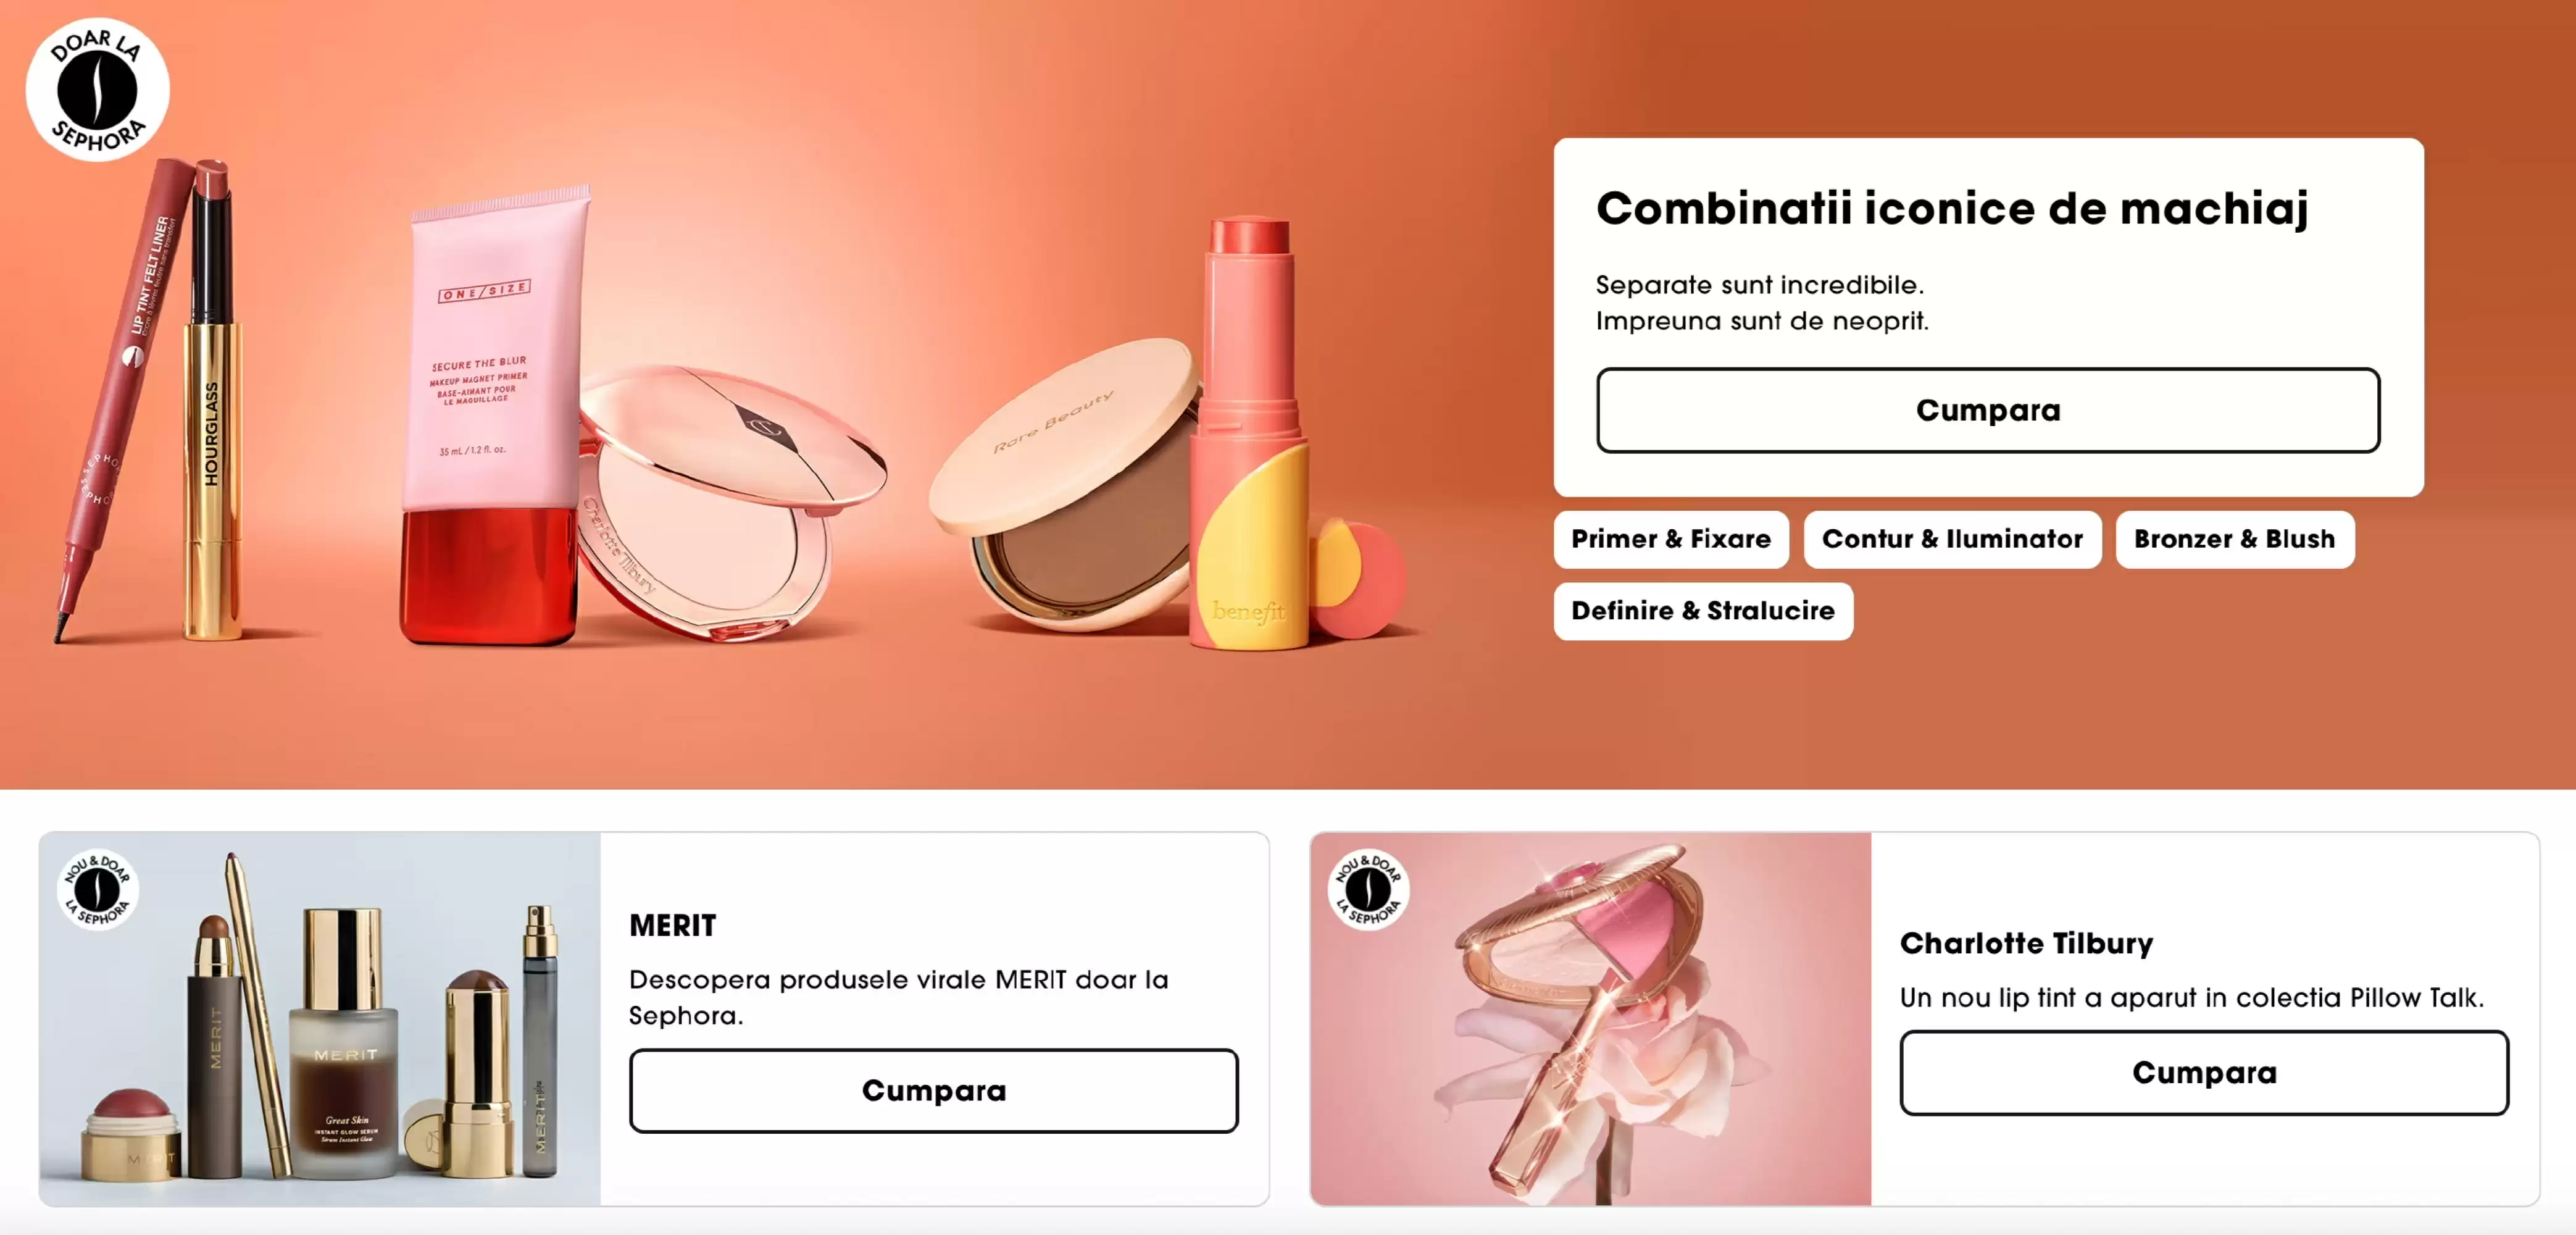This screenshot has height=1235, width=2576.
Task: Click Cumpara button on Charlotte Tilbury card
Action: click(x=2204, y=1072)
